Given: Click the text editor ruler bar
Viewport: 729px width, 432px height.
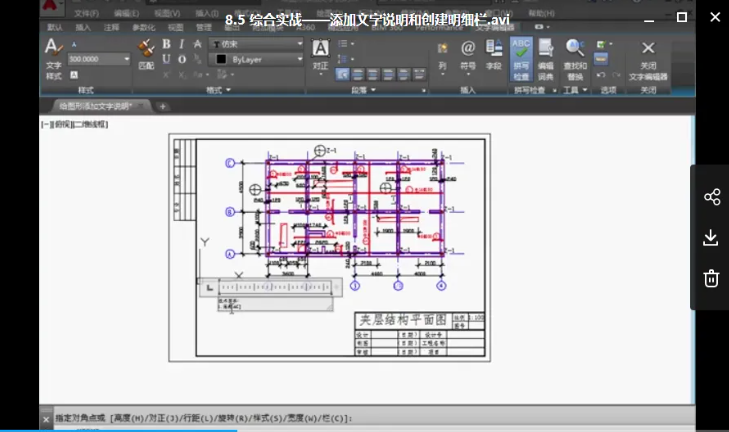Looking at the screenshot, I should tap(275, 287).
